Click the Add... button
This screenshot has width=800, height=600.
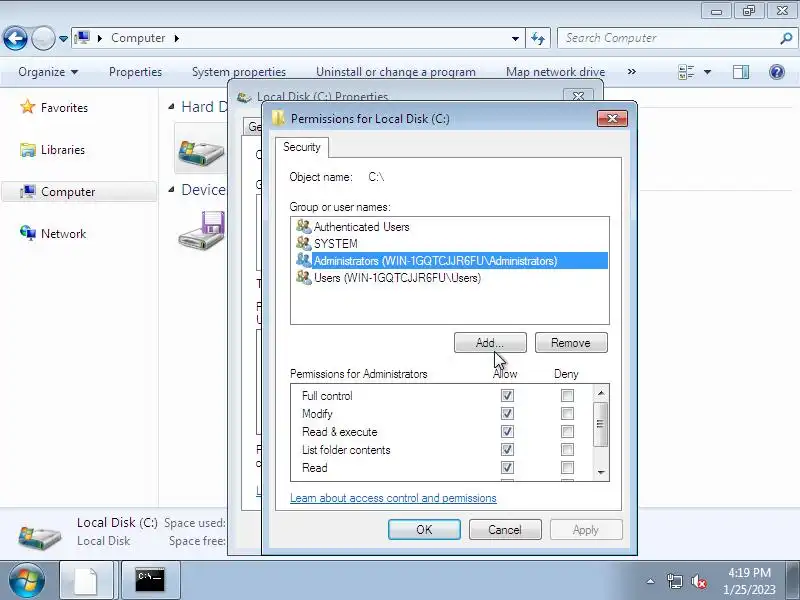[x=490, y=343]
